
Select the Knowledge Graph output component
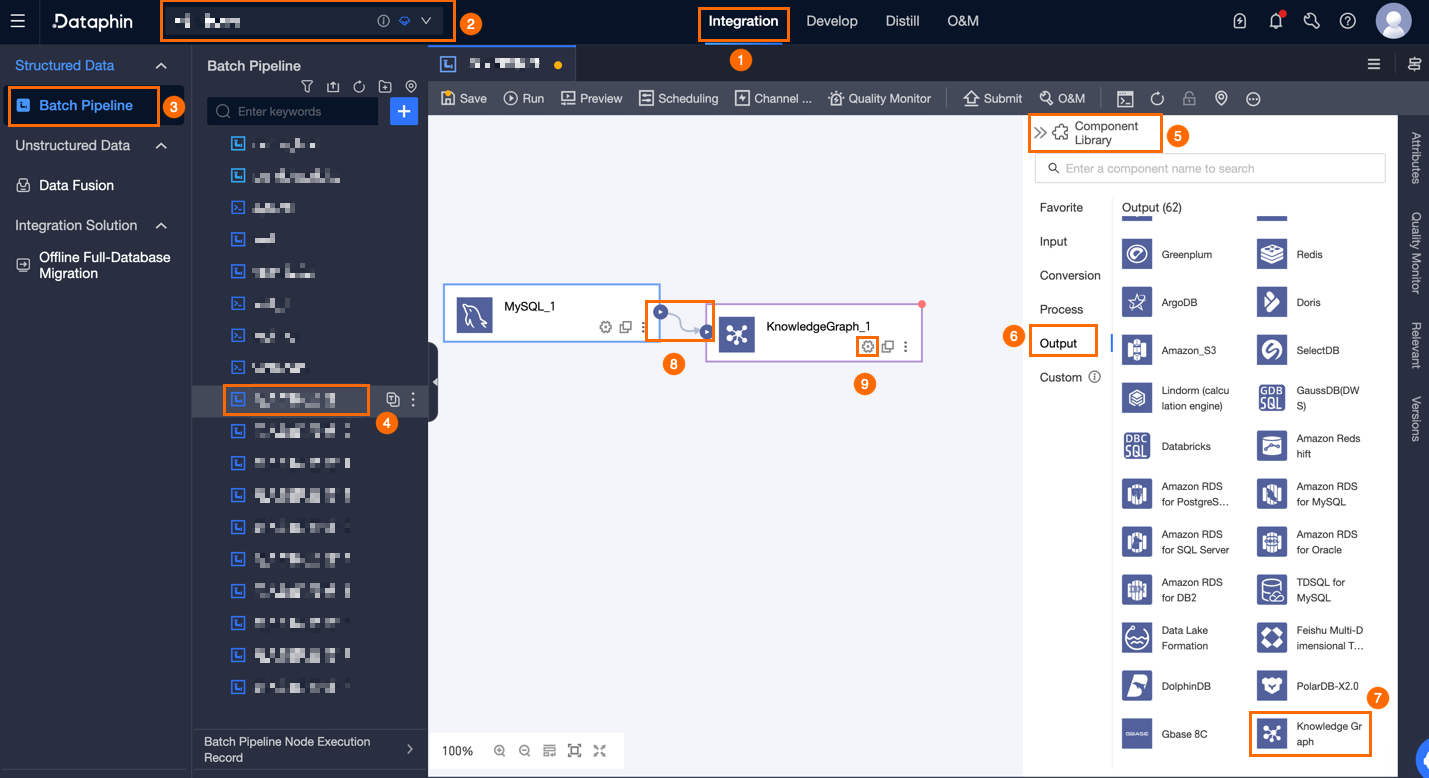pyautogui.click(x=1310, y=734)
